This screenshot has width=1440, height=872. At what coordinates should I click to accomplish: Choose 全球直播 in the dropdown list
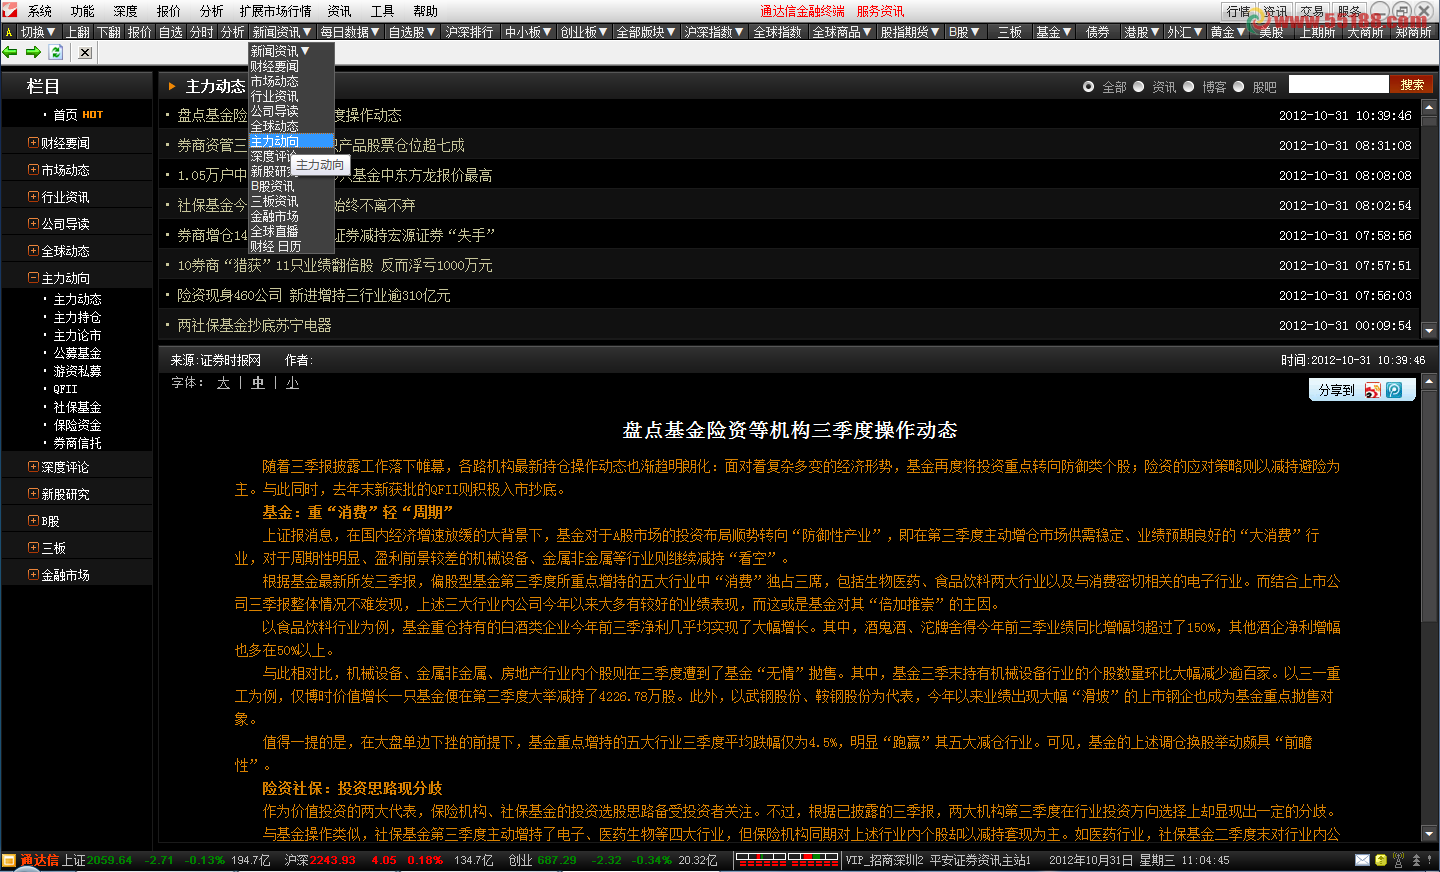[291, 231]
